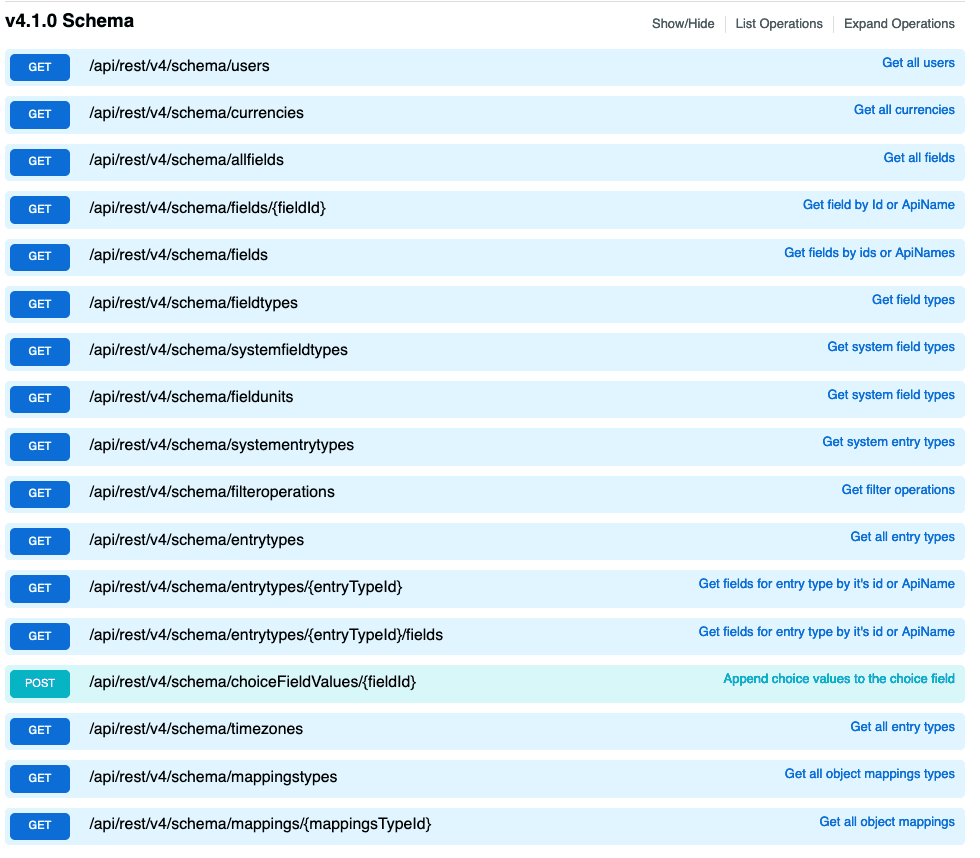980x858 pixels.
Task: Click the 'Get field types' description
Action: point(913,299)
